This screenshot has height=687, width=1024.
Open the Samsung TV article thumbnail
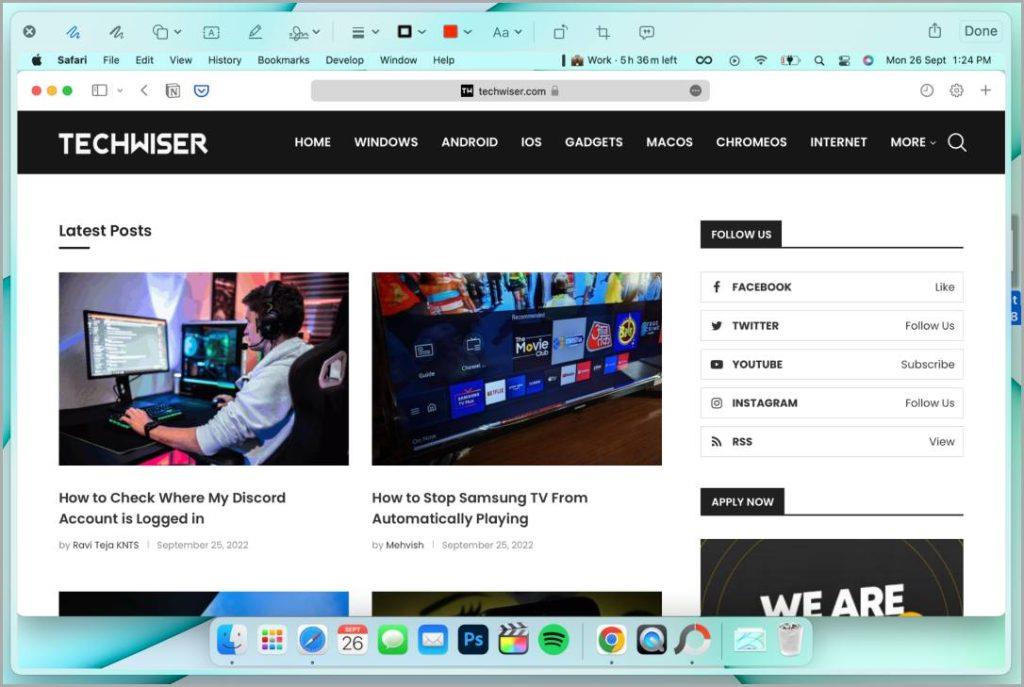coord(517,369)
